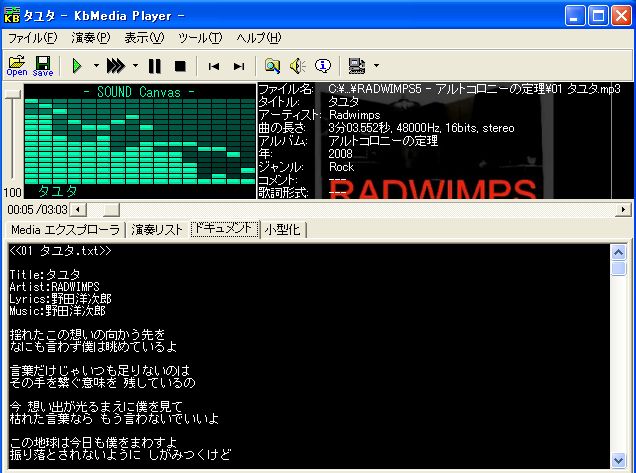636x473 pixels.
Task: Click the lyrics scrollbar up arrow
Action: [x=619, y=253]
